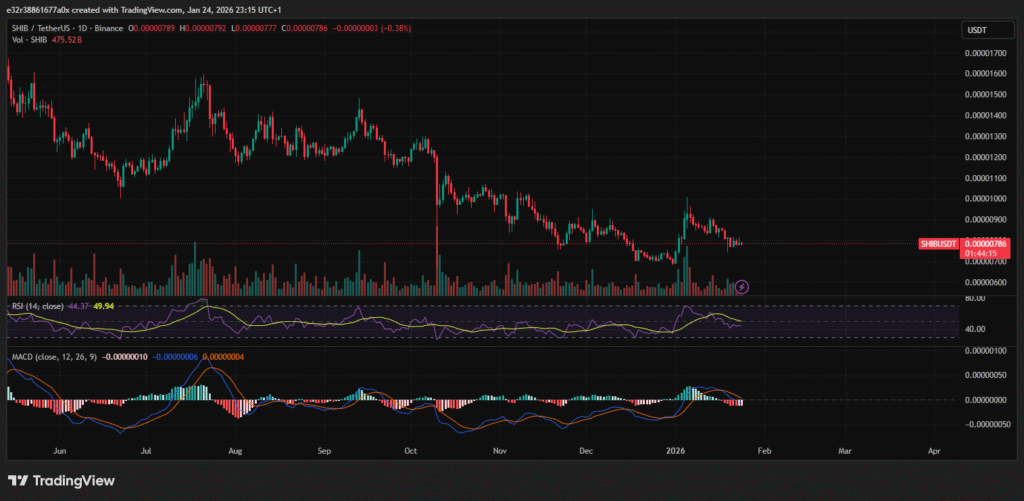Click the purple lightning bolt icon
Screen dimensions: 1024x501
pos(742,287)
